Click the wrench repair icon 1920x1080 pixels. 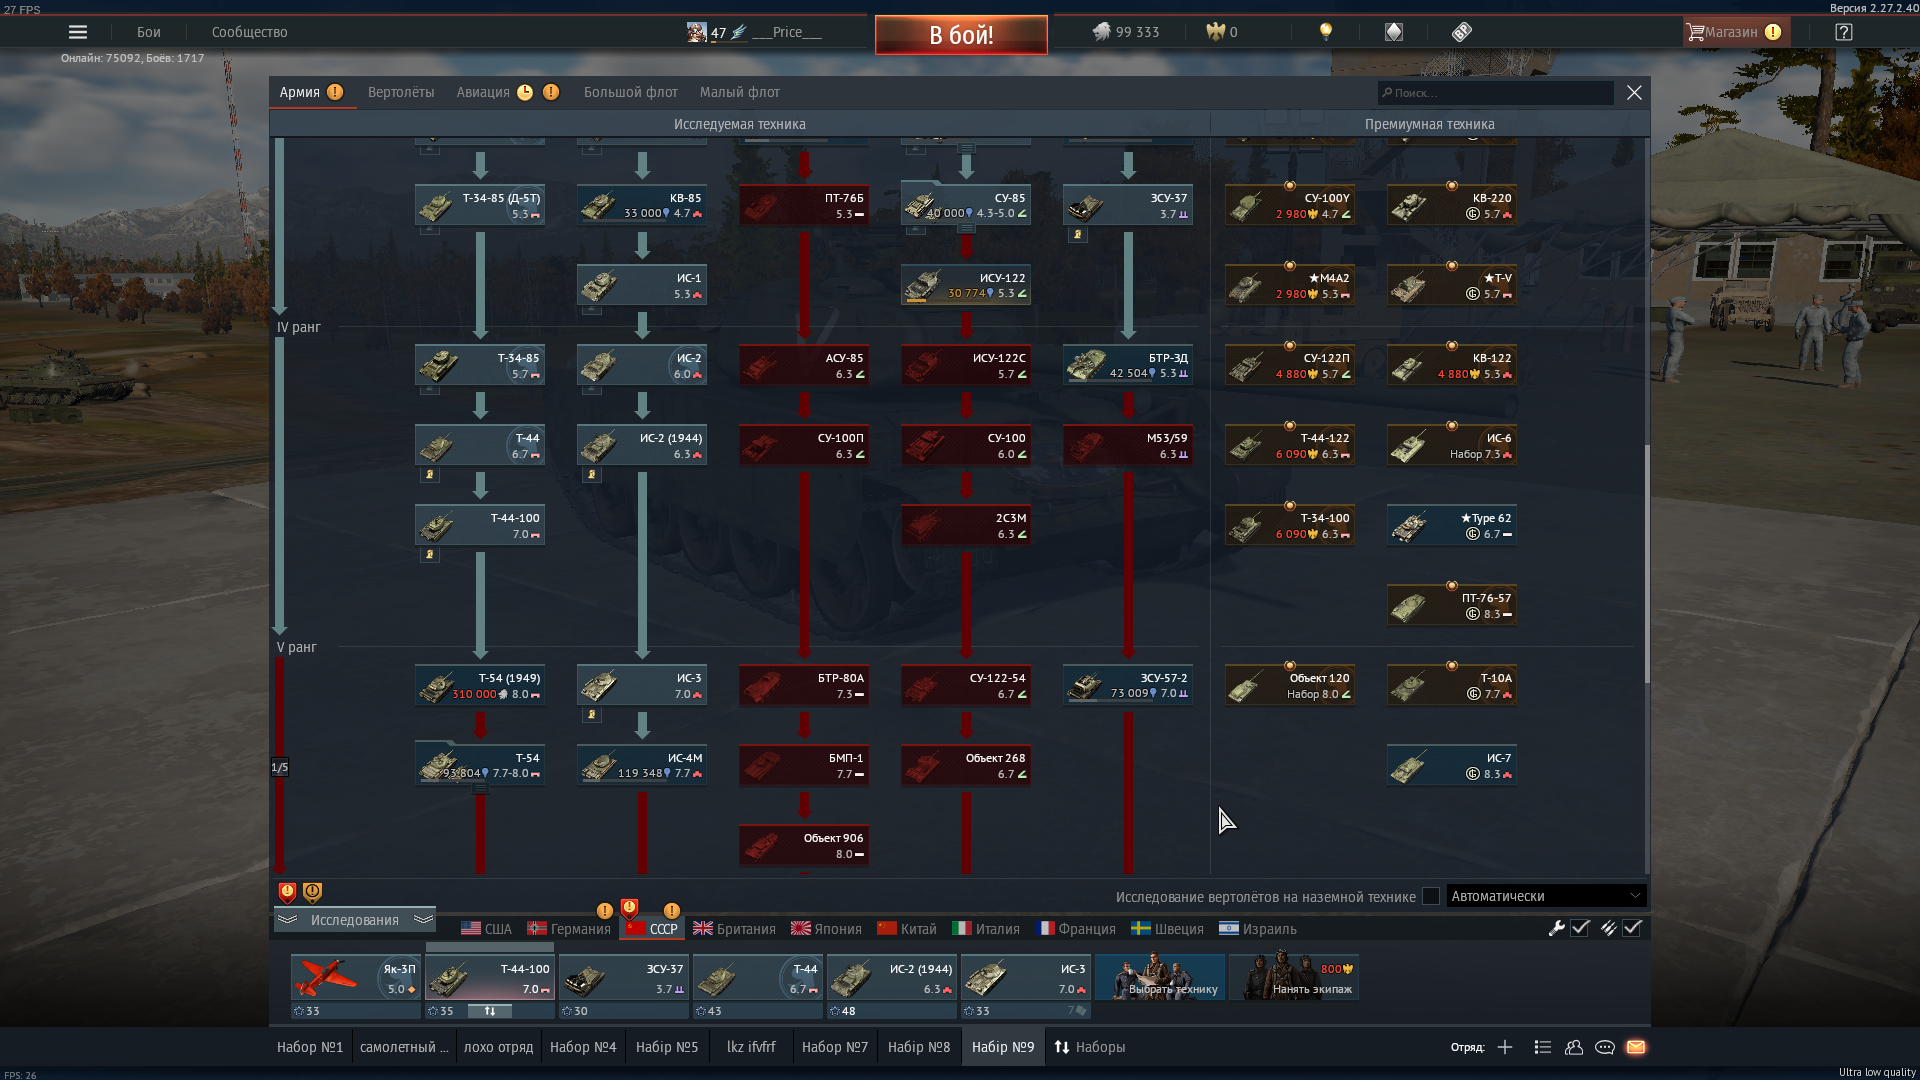click(x=1557, y=928)
